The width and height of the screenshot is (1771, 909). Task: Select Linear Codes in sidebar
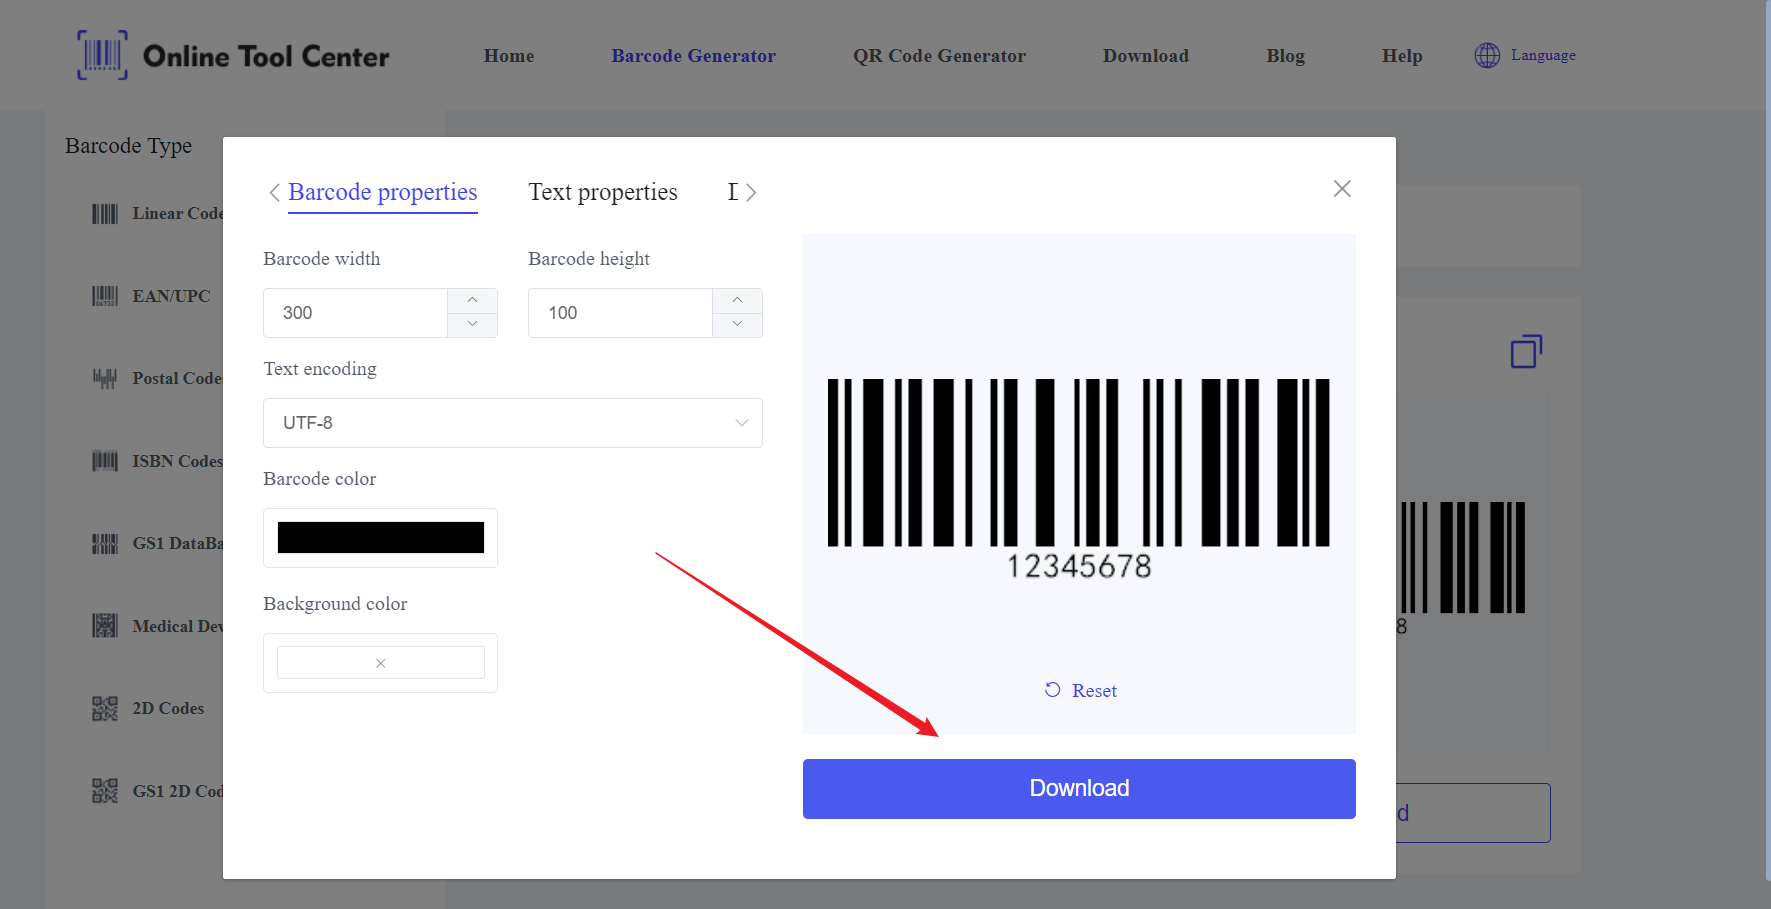coord(178,214)
